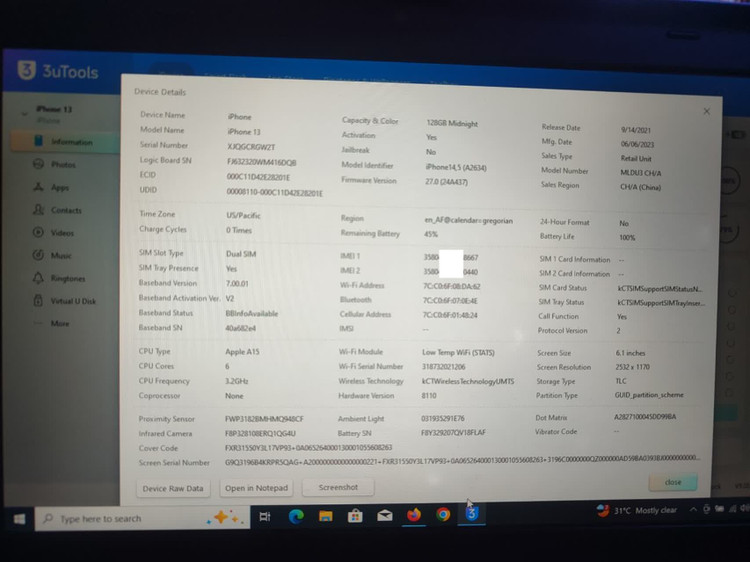Click Cellular Address 7C:C0:6F:01:48:24

(x=450, y=315)
